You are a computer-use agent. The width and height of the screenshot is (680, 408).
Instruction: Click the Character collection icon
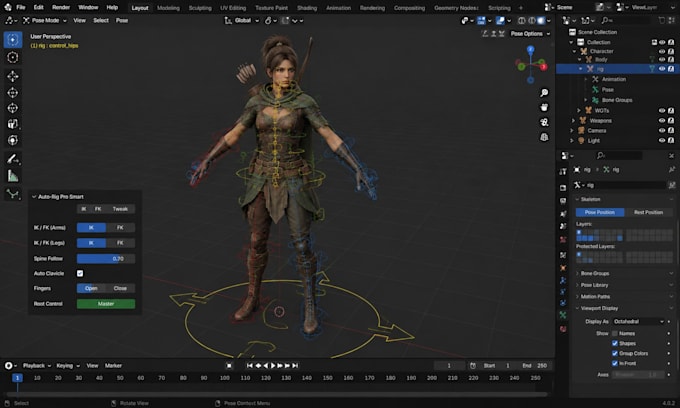coord(584,51)
